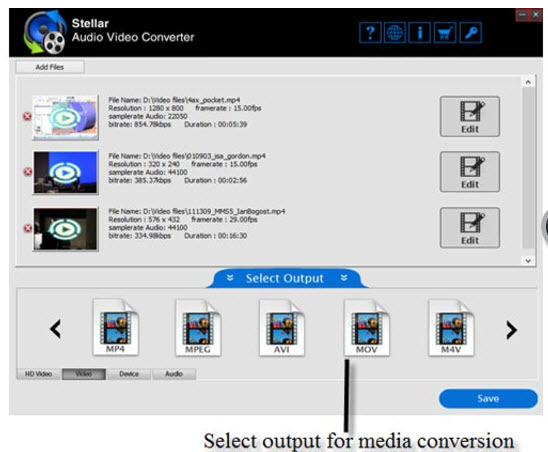Remove 111309_MMS5_IanBogost.mp4 with red X

pos(28,228)
